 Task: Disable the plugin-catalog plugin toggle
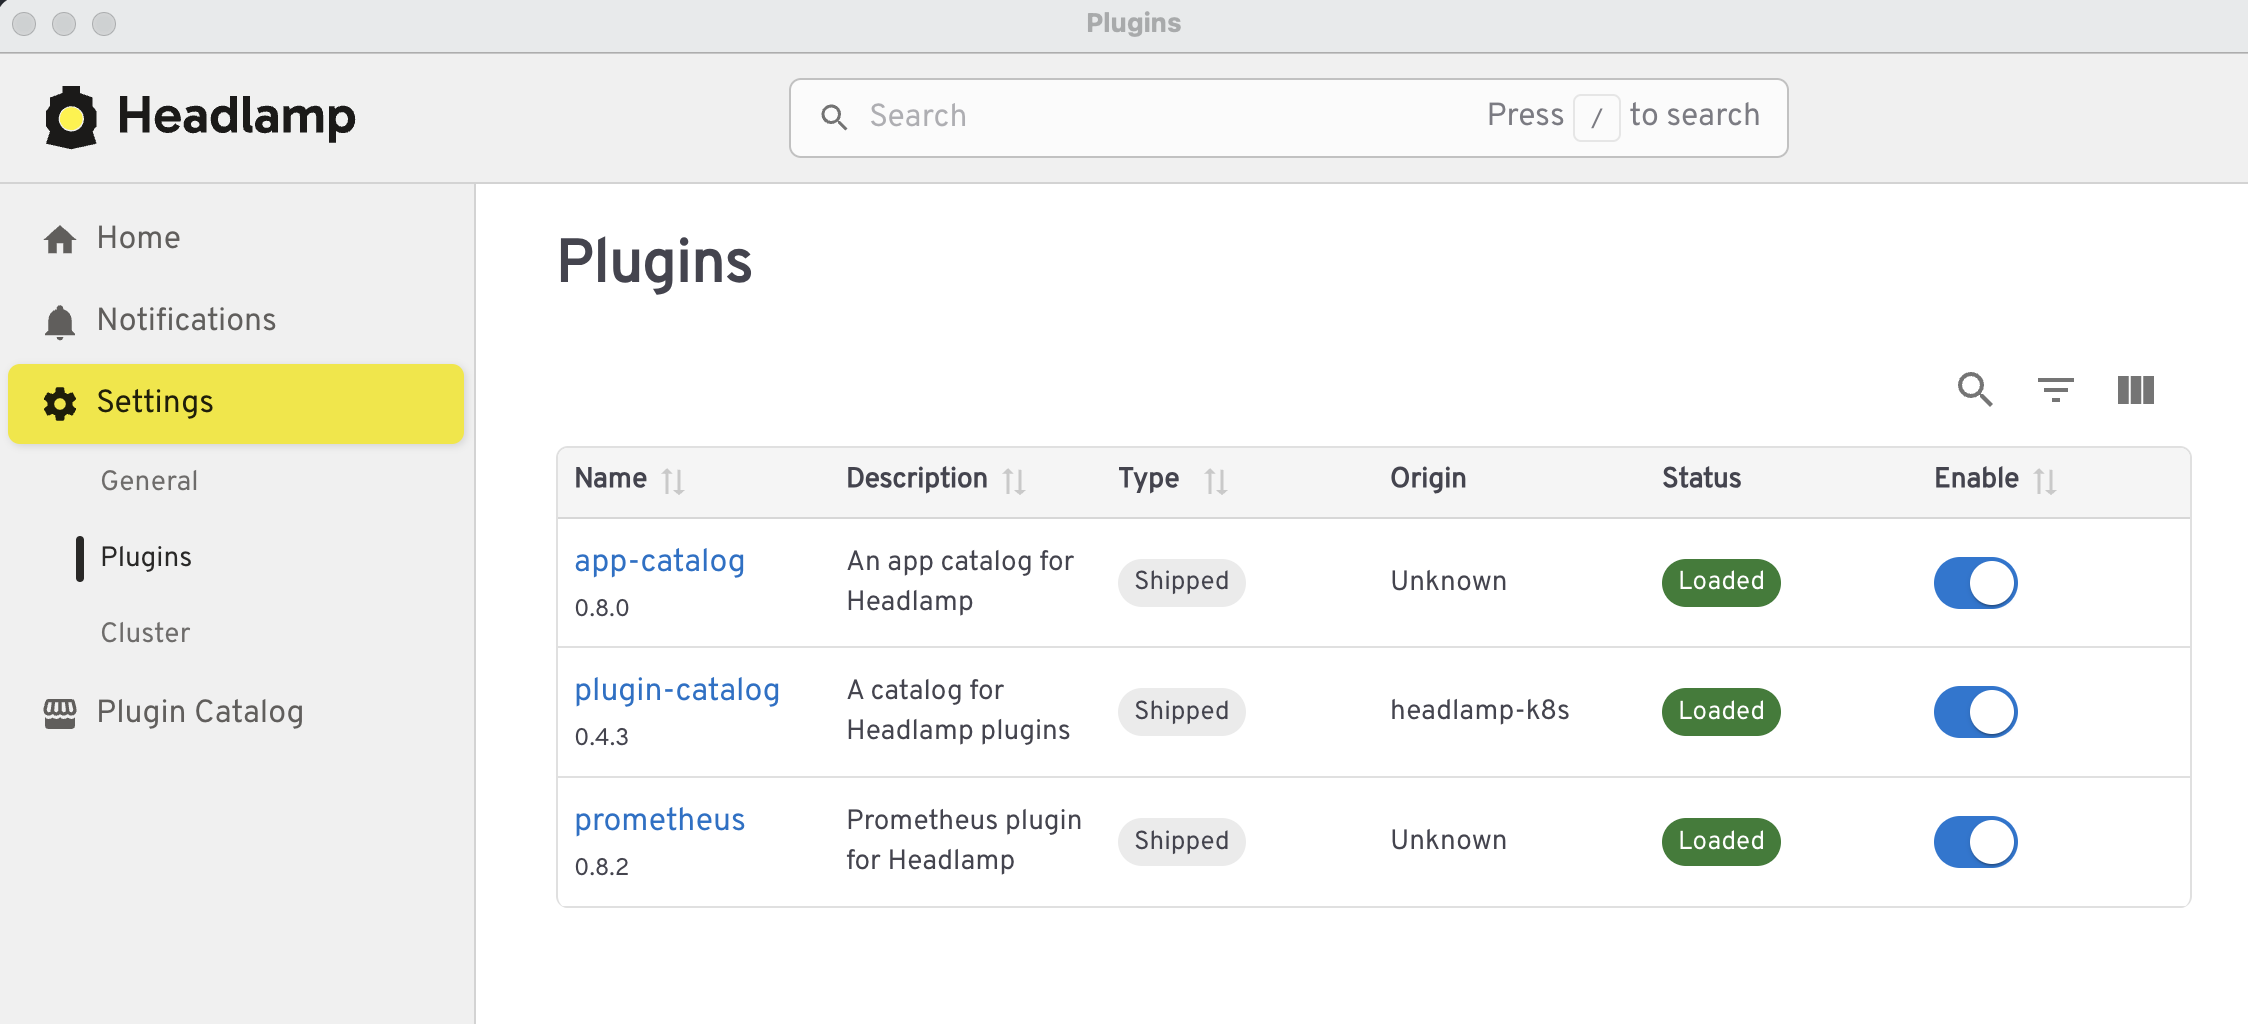tap(1975, 712)
